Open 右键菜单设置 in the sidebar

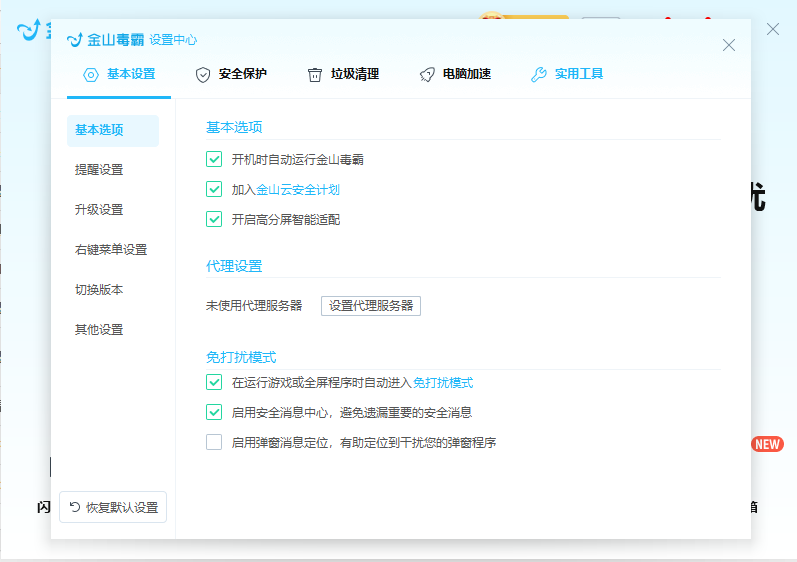pyautogui.click(x=111, y=250)
